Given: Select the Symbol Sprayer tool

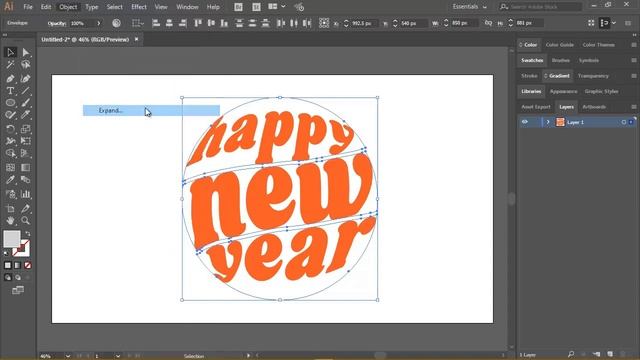Looking at the screenshot, I should click(x=11, y=194).
